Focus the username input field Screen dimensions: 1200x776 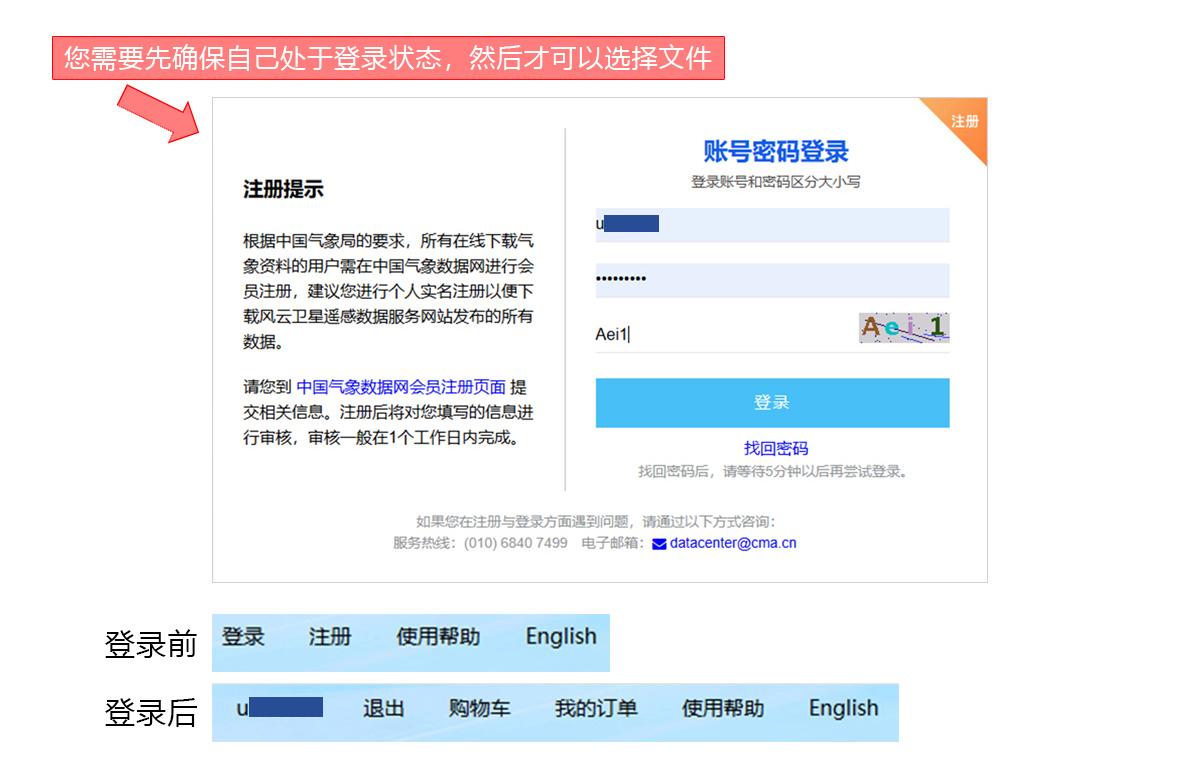point(772,224)
